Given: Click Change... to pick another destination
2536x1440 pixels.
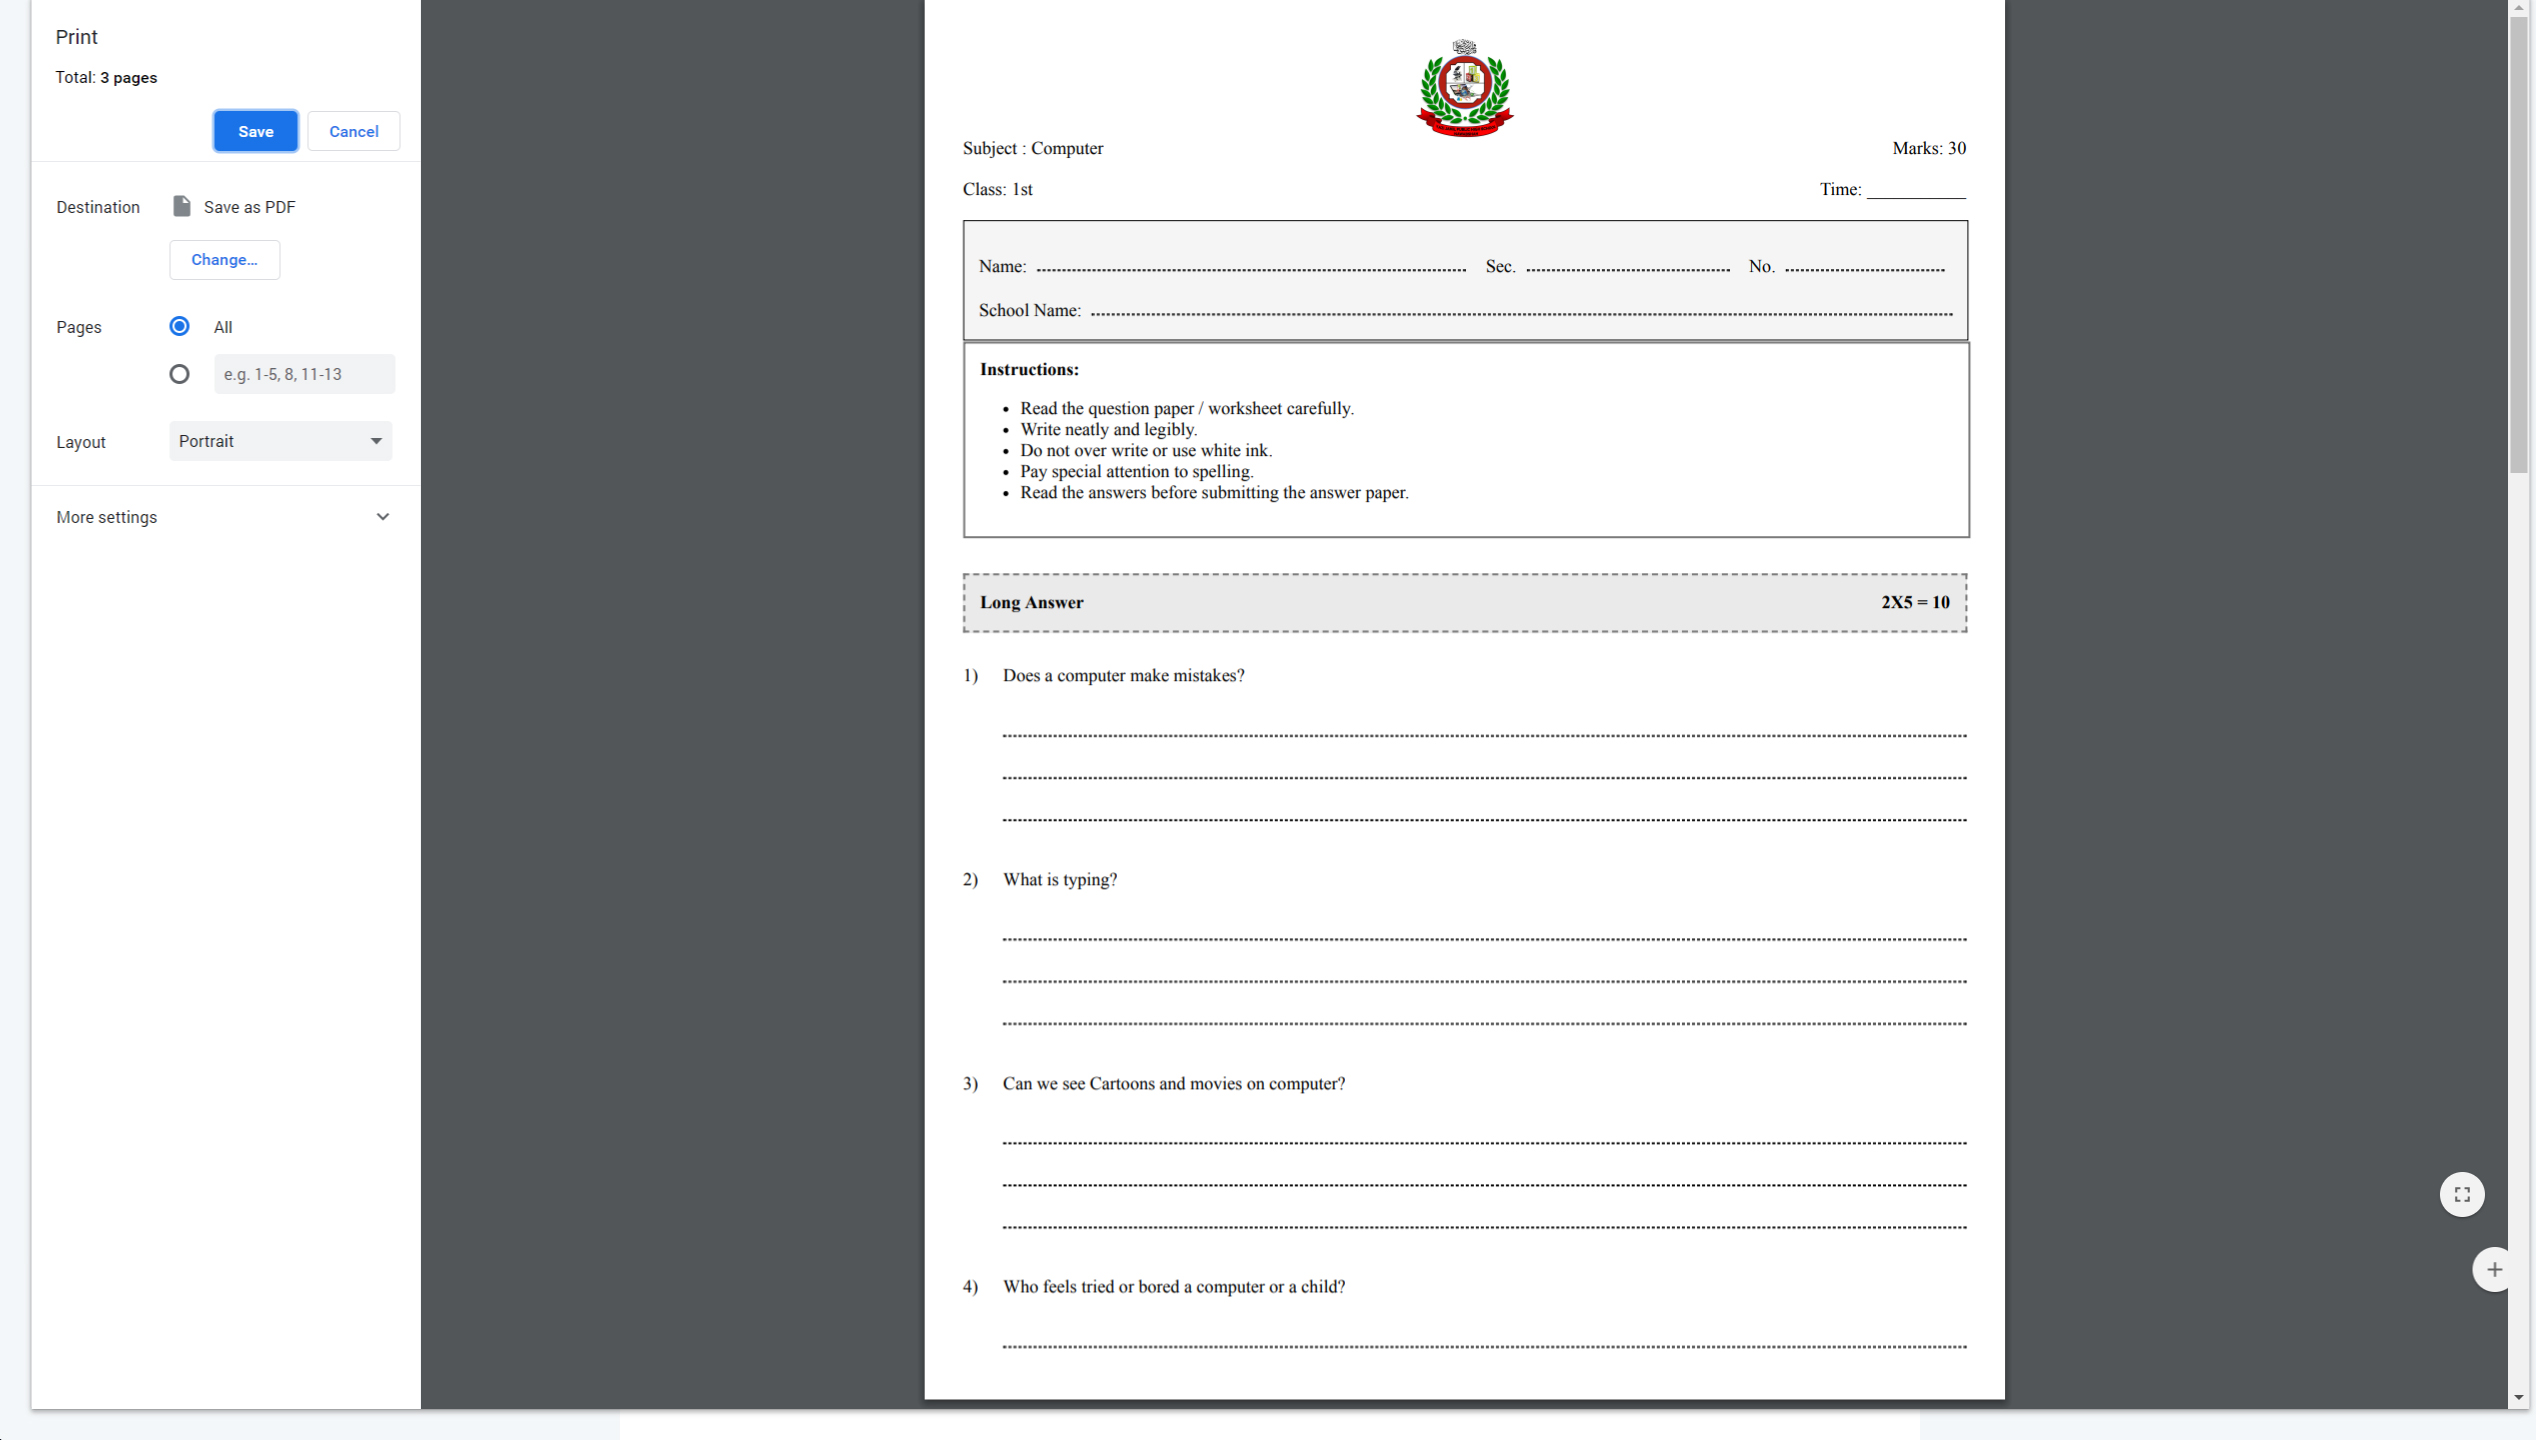Looking at the screenshot, I should (x=224, y=259).
